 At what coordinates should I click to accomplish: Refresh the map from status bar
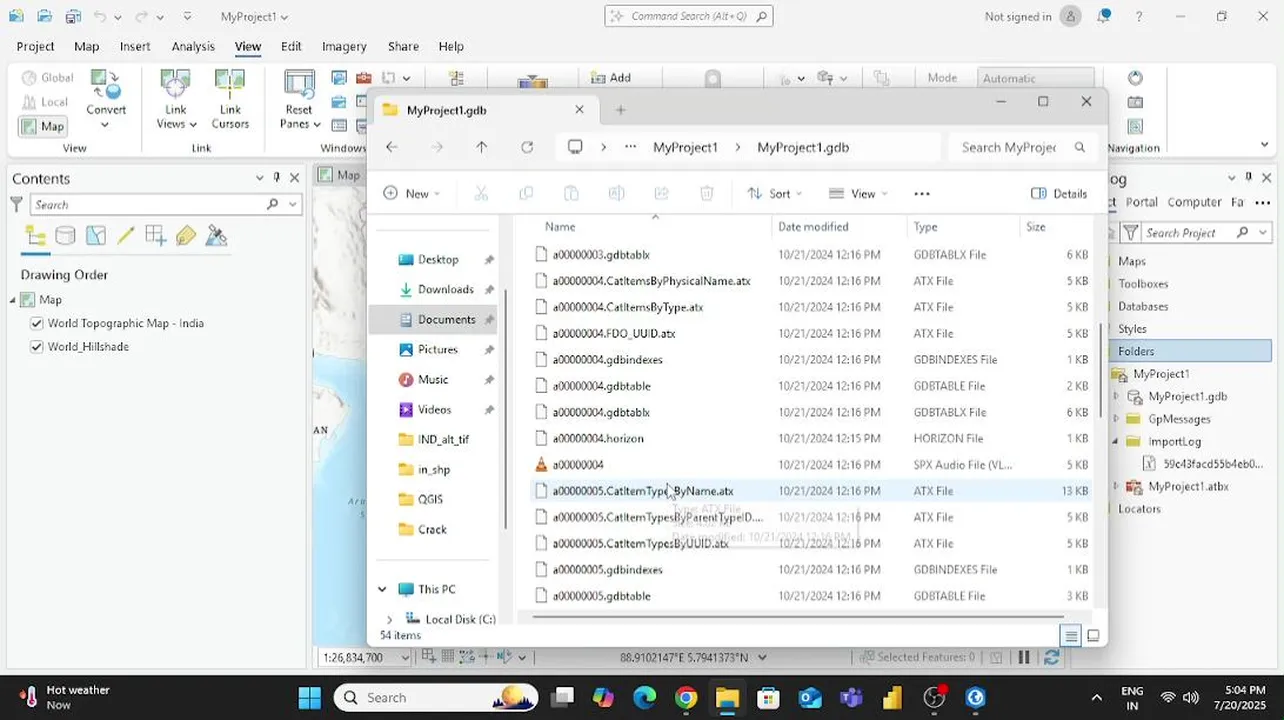pyautogui.click(x=1051, y=657)
